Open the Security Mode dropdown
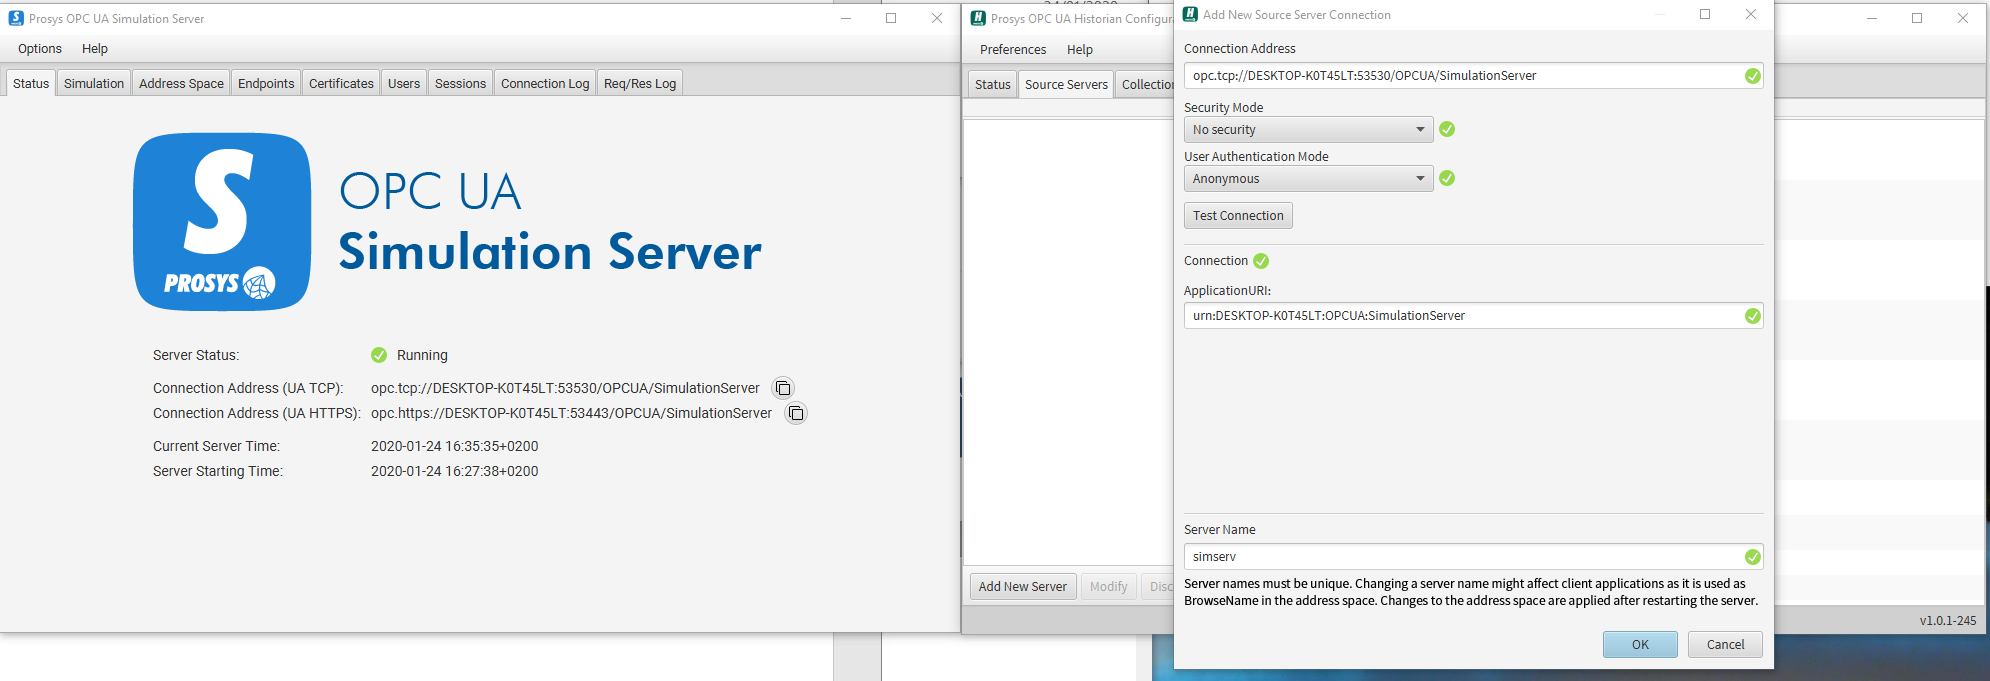Viewport: 1990px width, 681px height. 1308,130
